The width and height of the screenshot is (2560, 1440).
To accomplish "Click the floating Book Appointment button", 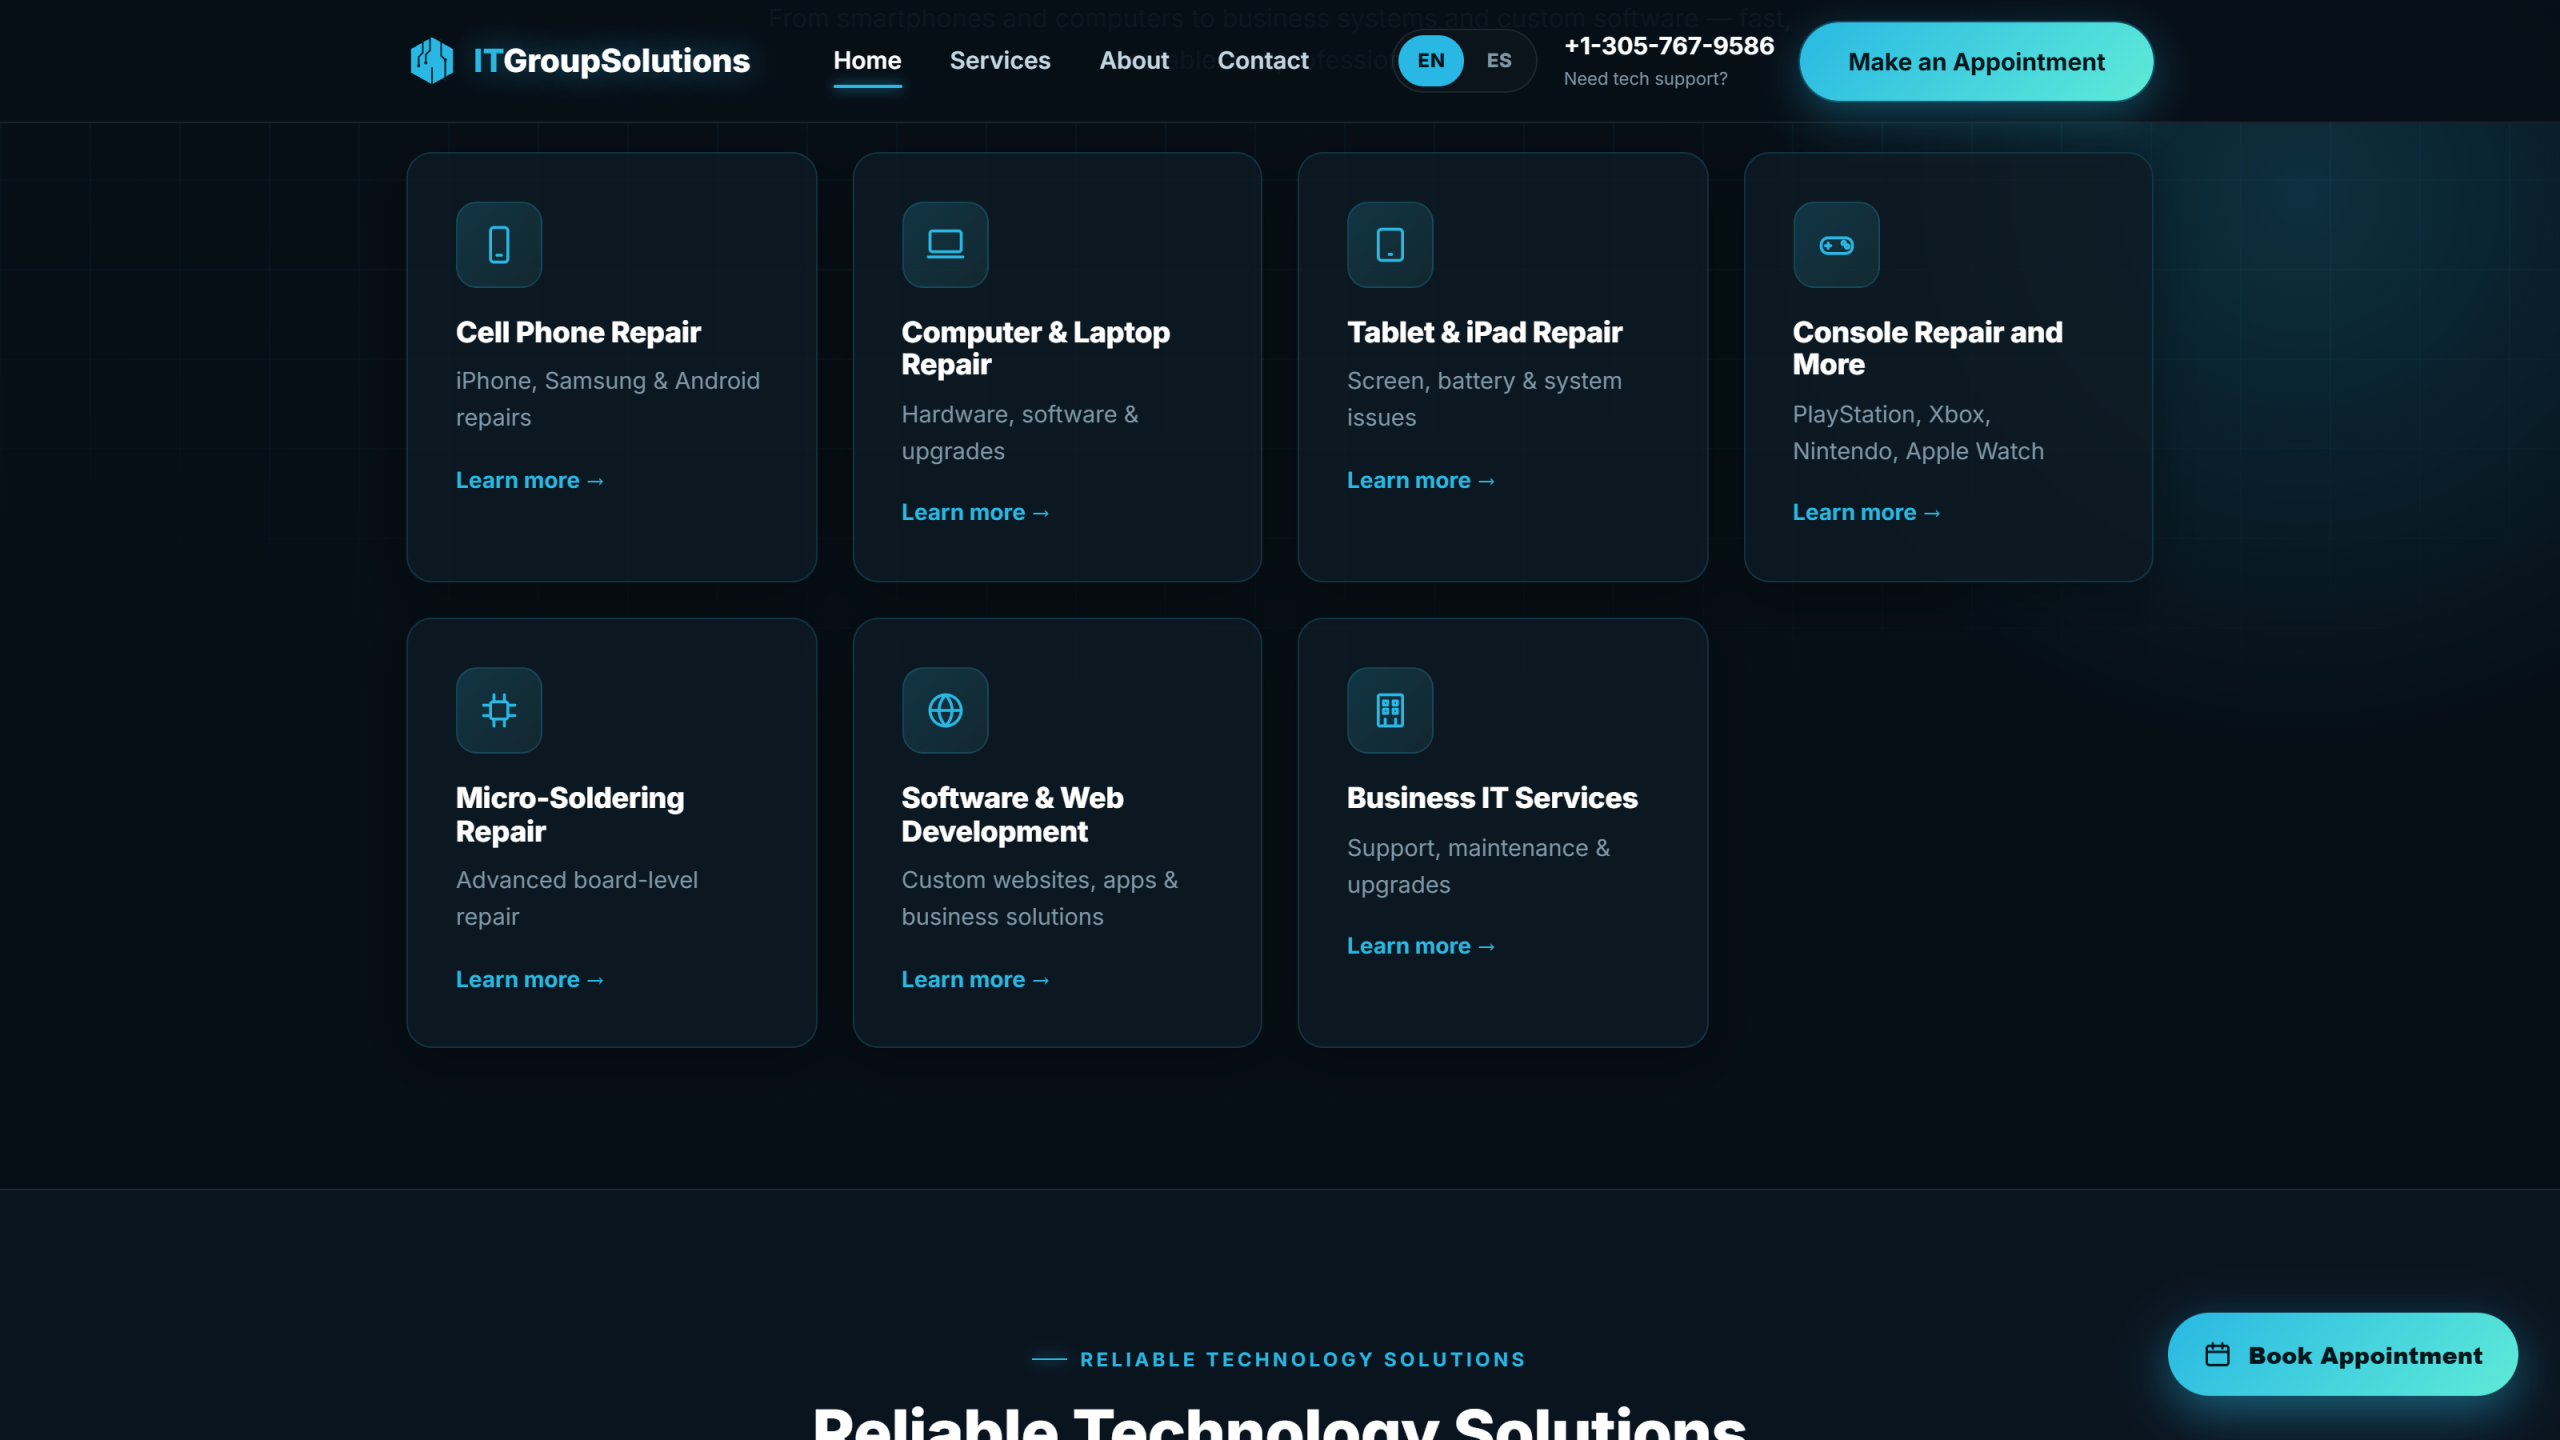I will (2342, 1355).
